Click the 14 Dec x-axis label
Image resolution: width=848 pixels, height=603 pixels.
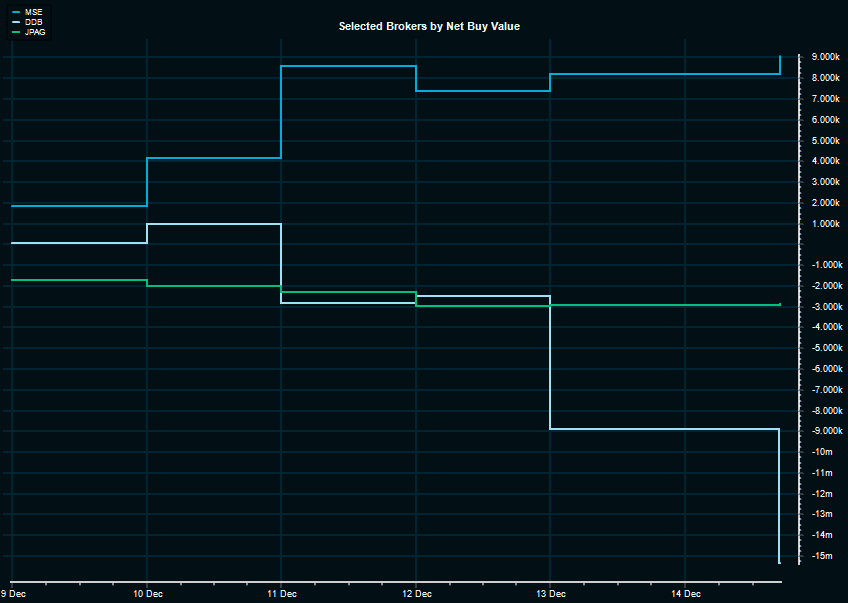tap(685, 594)
